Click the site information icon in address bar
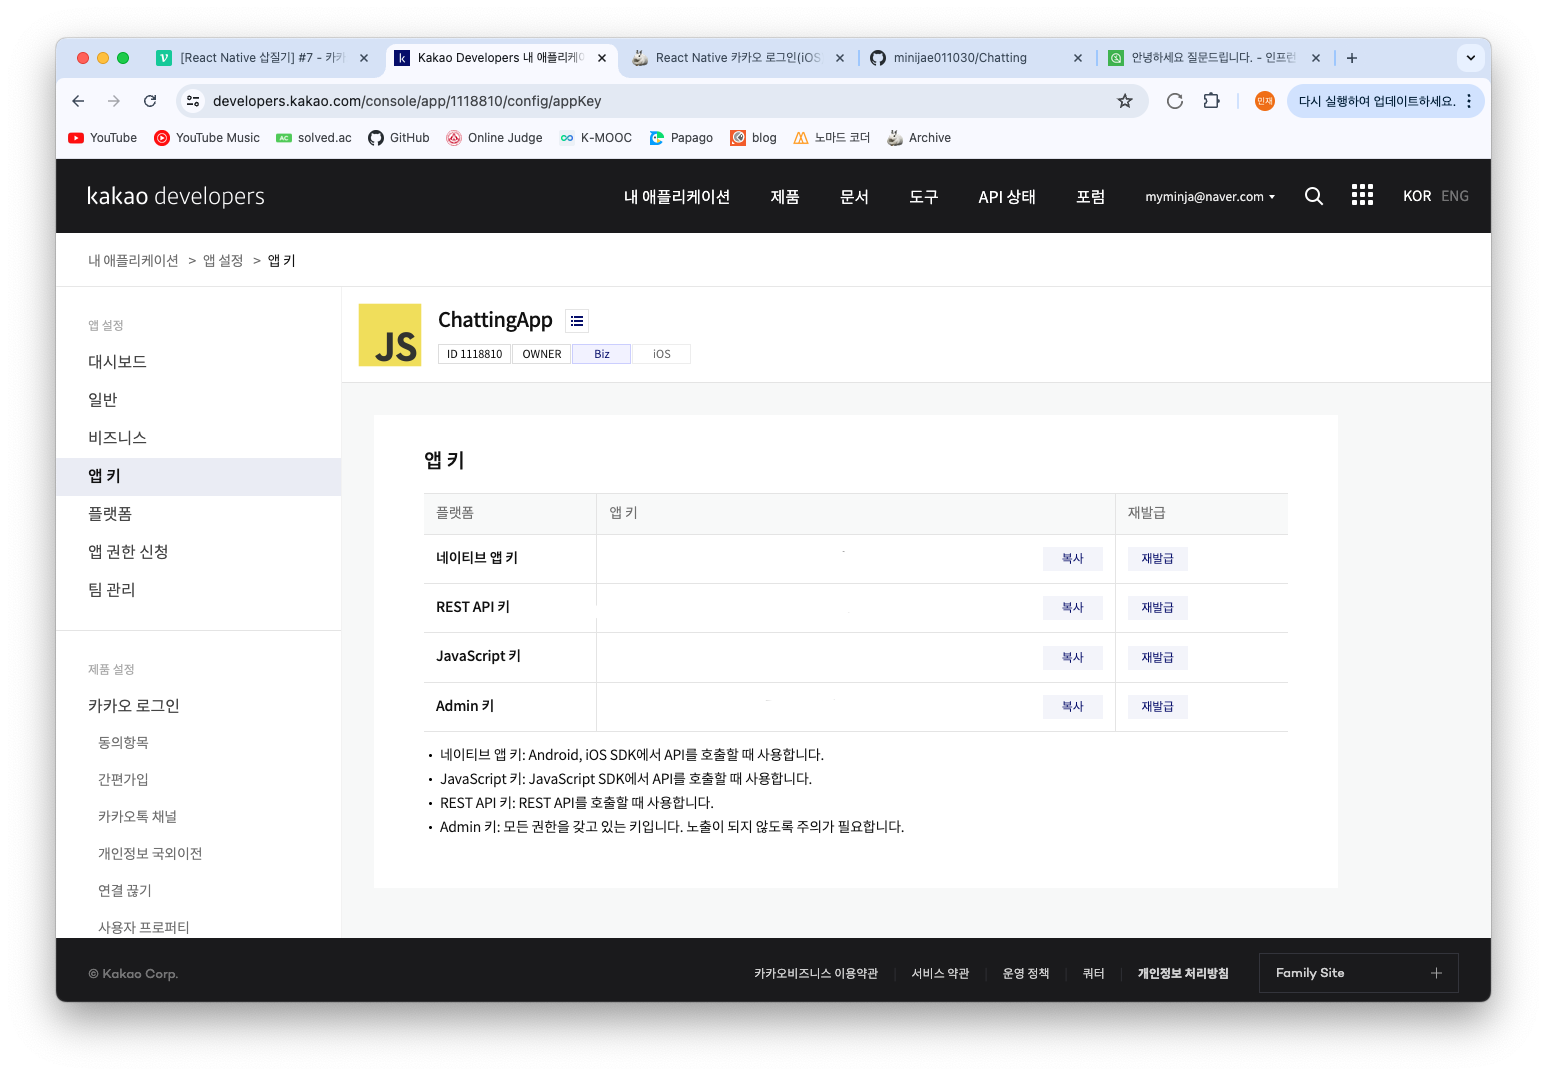The width and height of the screenshot is (1547, 1076). pos(194,101)
